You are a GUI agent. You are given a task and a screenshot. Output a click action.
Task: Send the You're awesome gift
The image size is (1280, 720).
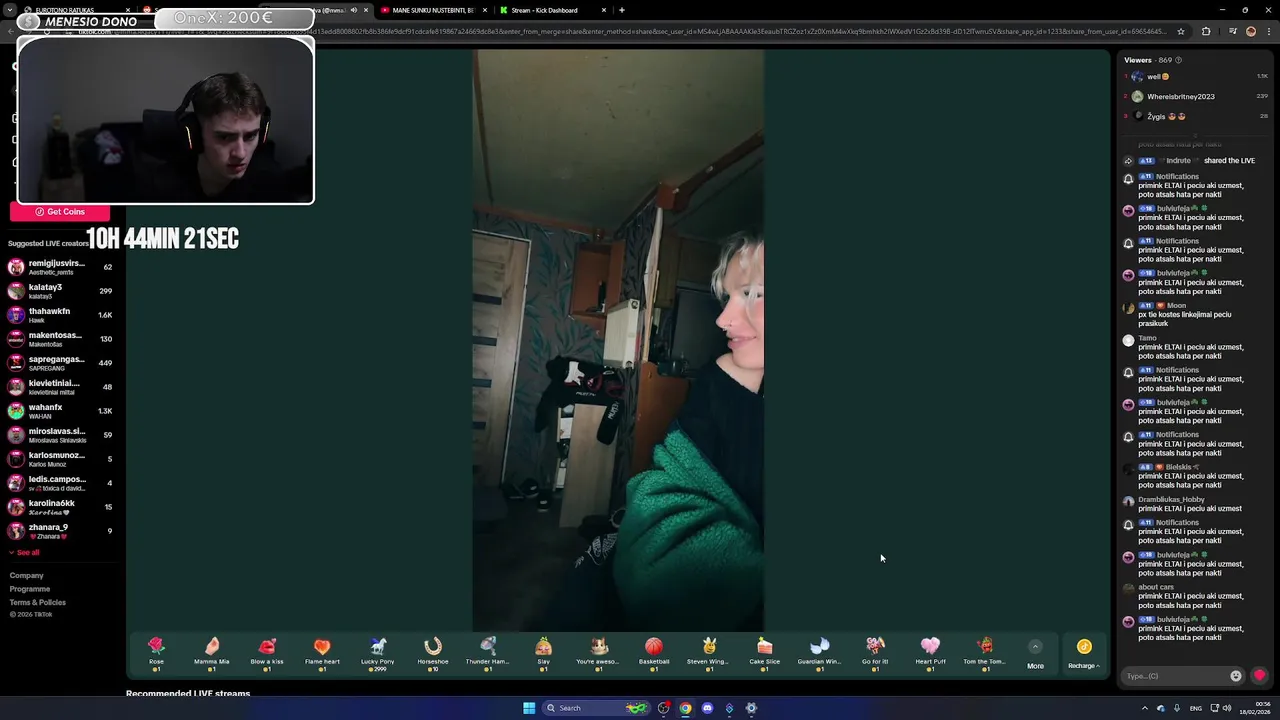click(x=598, y=654)
